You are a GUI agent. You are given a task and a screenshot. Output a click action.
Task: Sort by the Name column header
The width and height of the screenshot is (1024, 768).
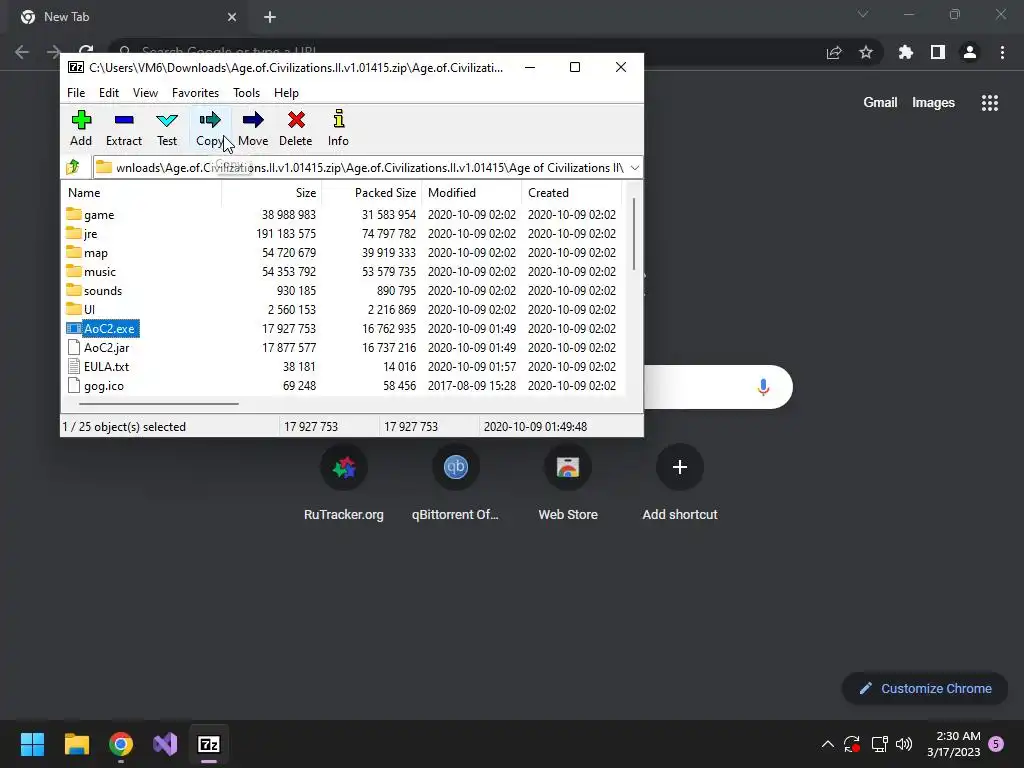(142, 193)
